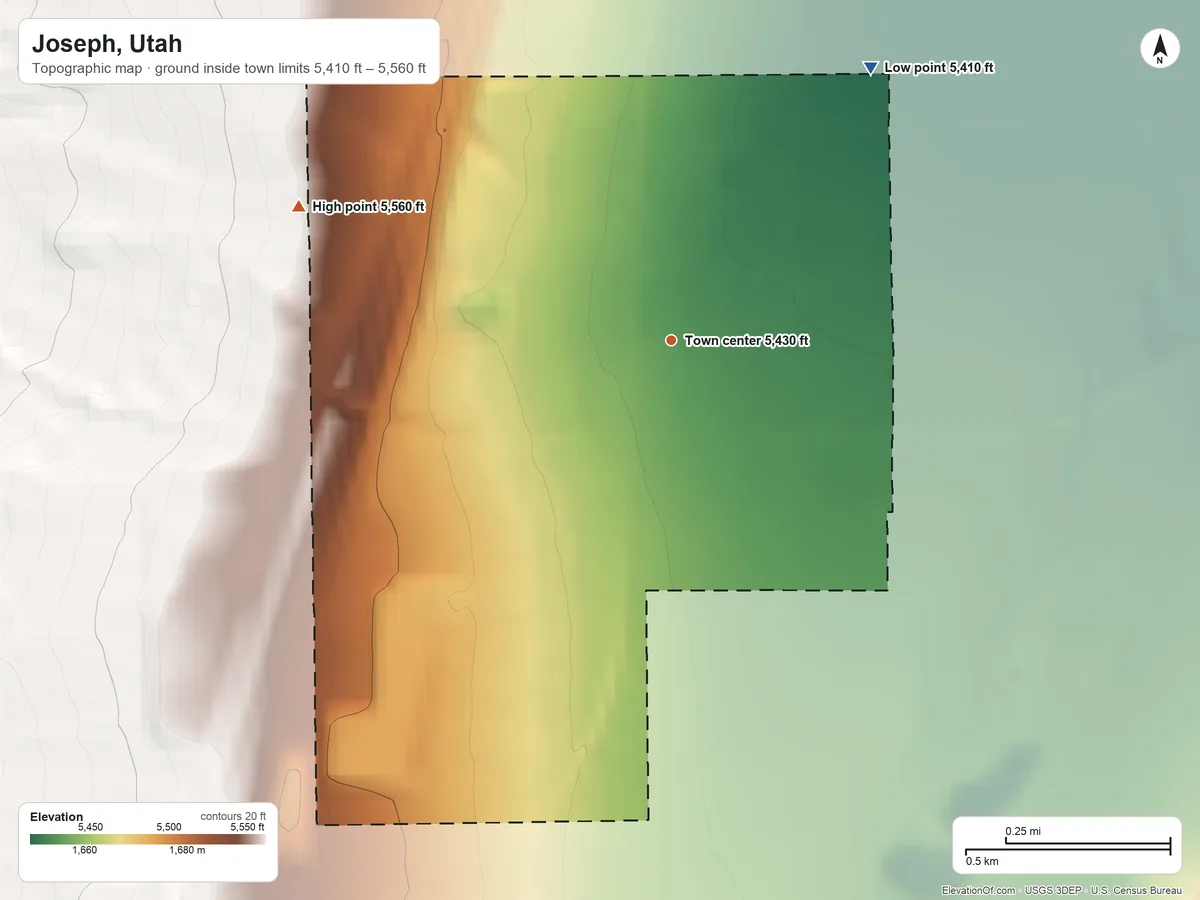Click the 'Elevation' legend heading
Screen dimensions: 1200x900
coord(57,817)
